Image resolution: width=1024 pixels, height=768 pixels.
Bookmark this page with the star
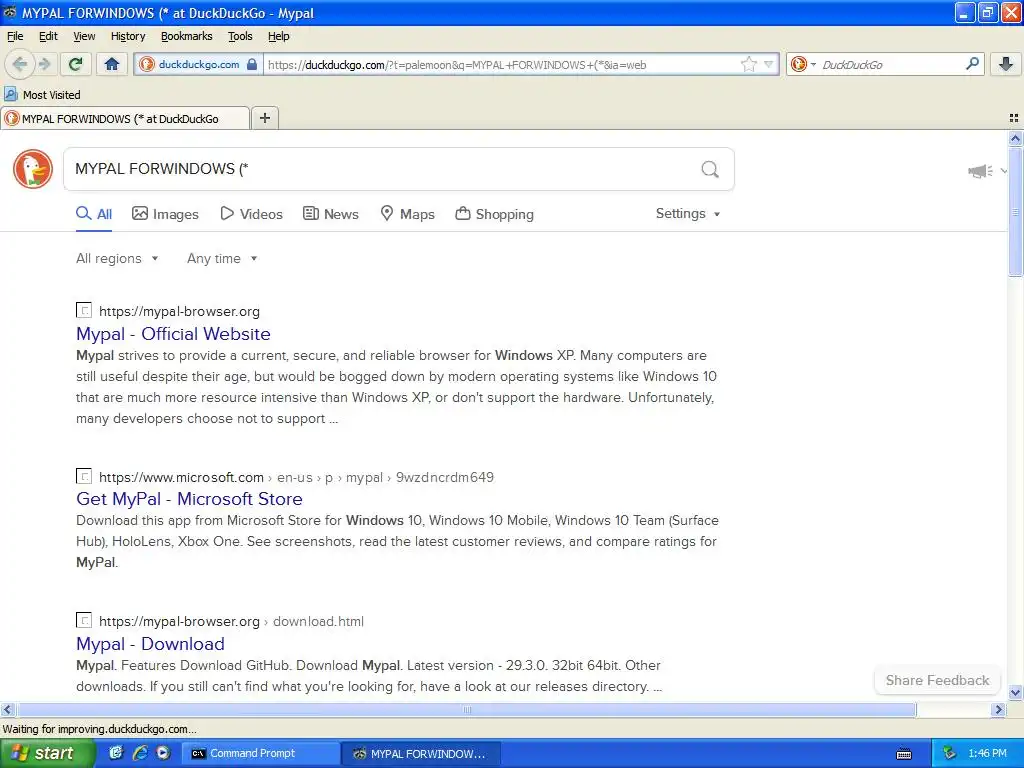click(748, 65)
